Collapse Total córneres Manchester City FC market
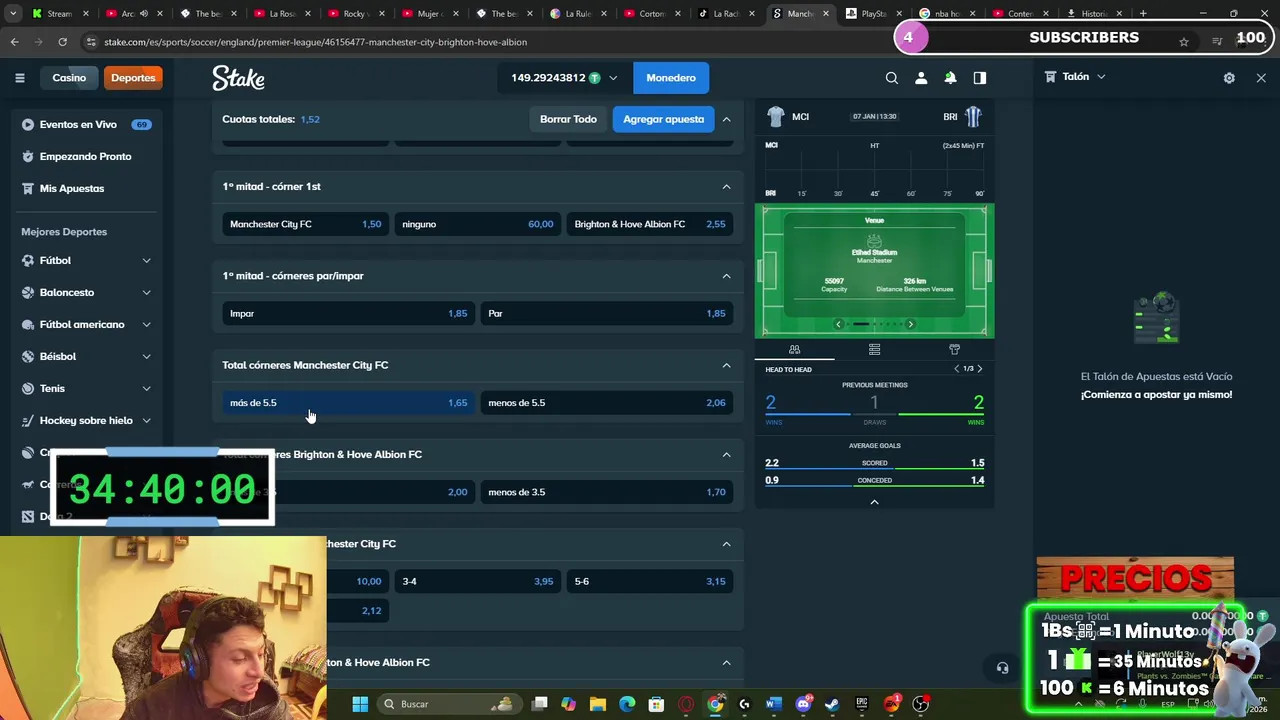1280x720 pixels. pyautogui.click(x=726, y=365)
